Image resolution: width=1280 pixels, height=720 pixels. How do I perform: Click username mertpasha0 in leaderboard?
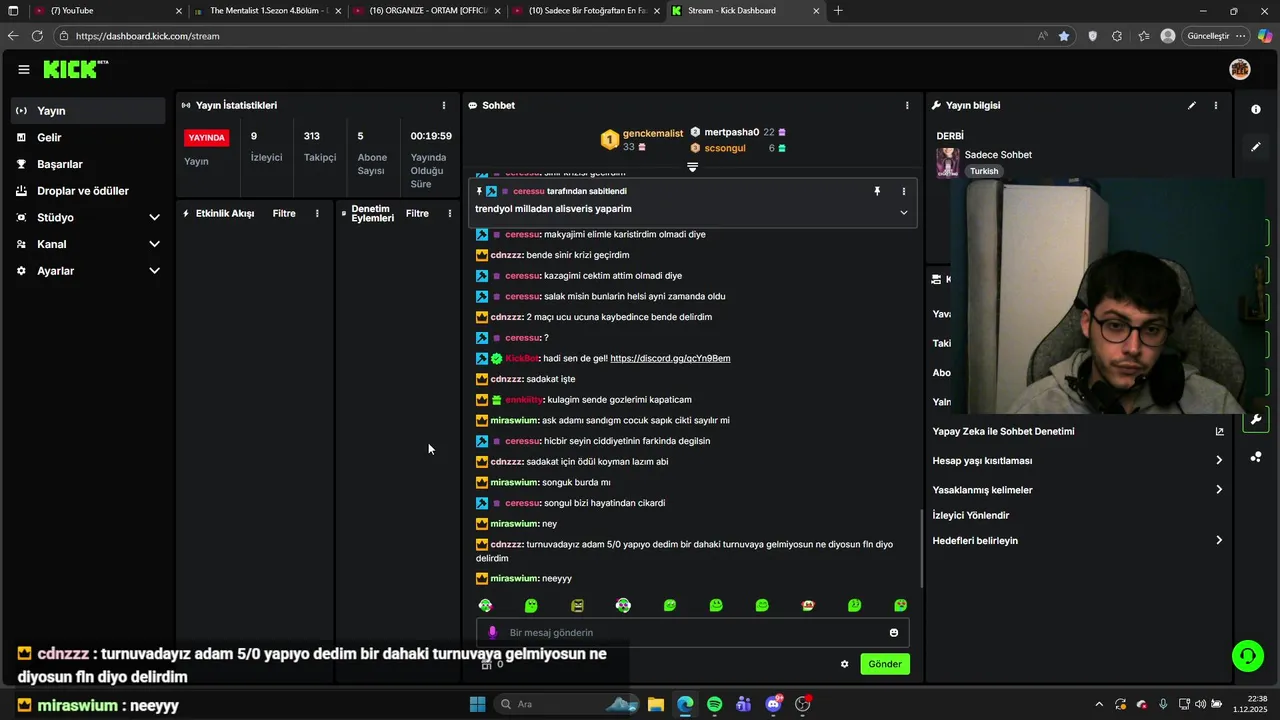[732, 132]
